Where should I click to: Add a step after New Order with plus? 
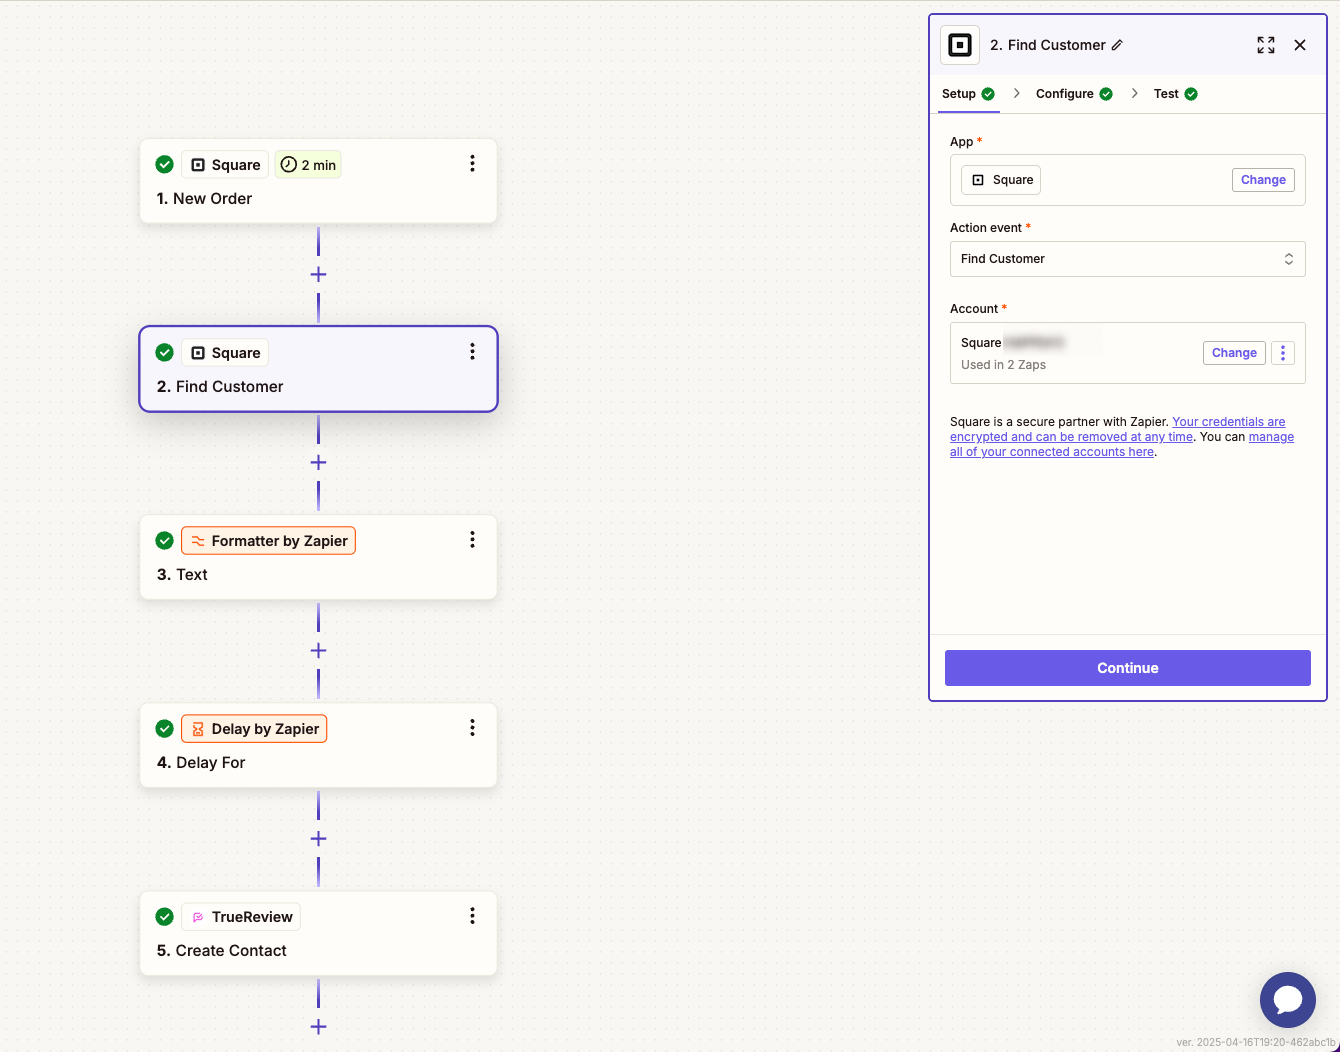(x=318, y=274)
